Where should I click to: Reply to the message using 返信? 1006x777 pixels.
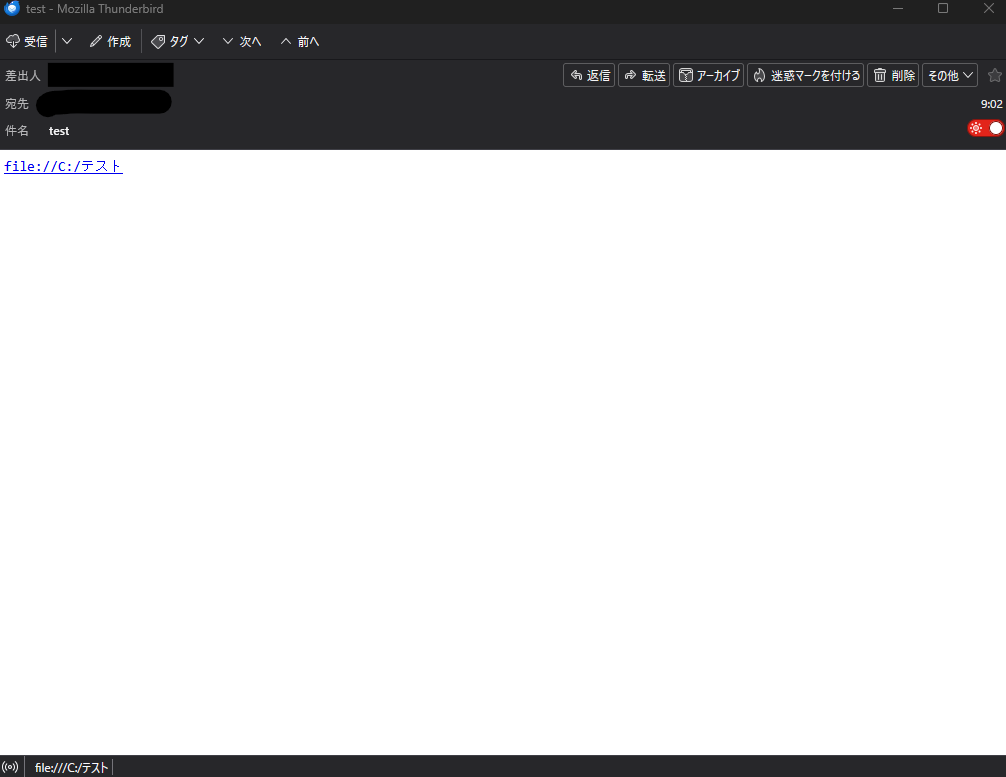click(x=589, y=76)
